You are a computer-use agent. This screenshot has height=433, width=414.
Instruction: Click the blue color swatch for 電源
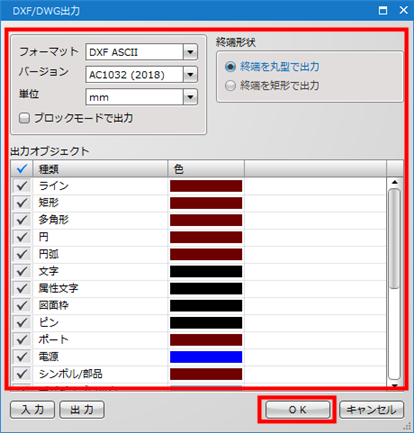[x=206, y=357]
